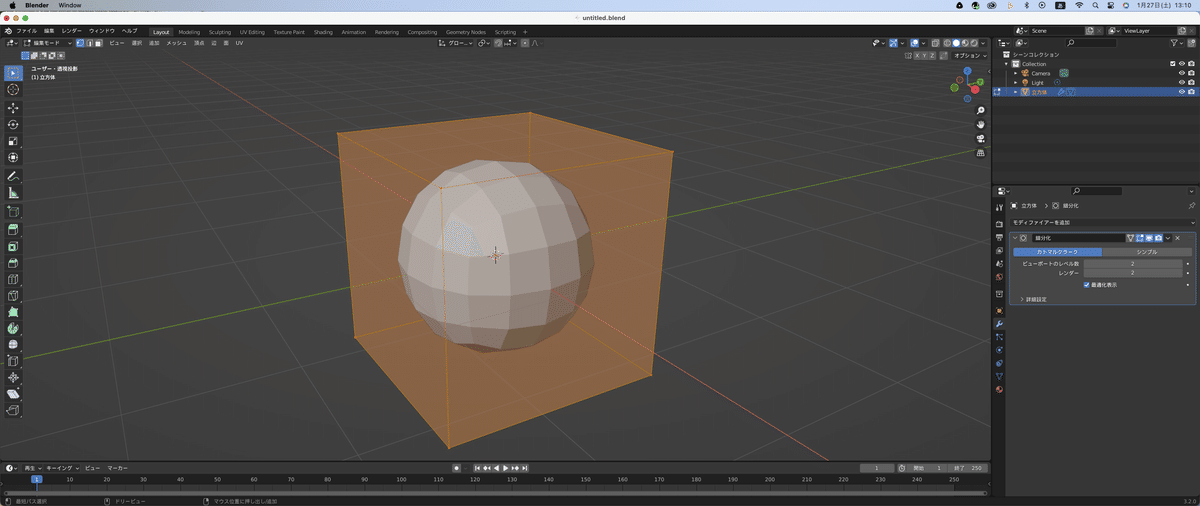Collapse the 細分化 modifier panel
Screen dimensions: 1200x506
click(1015, 238)
